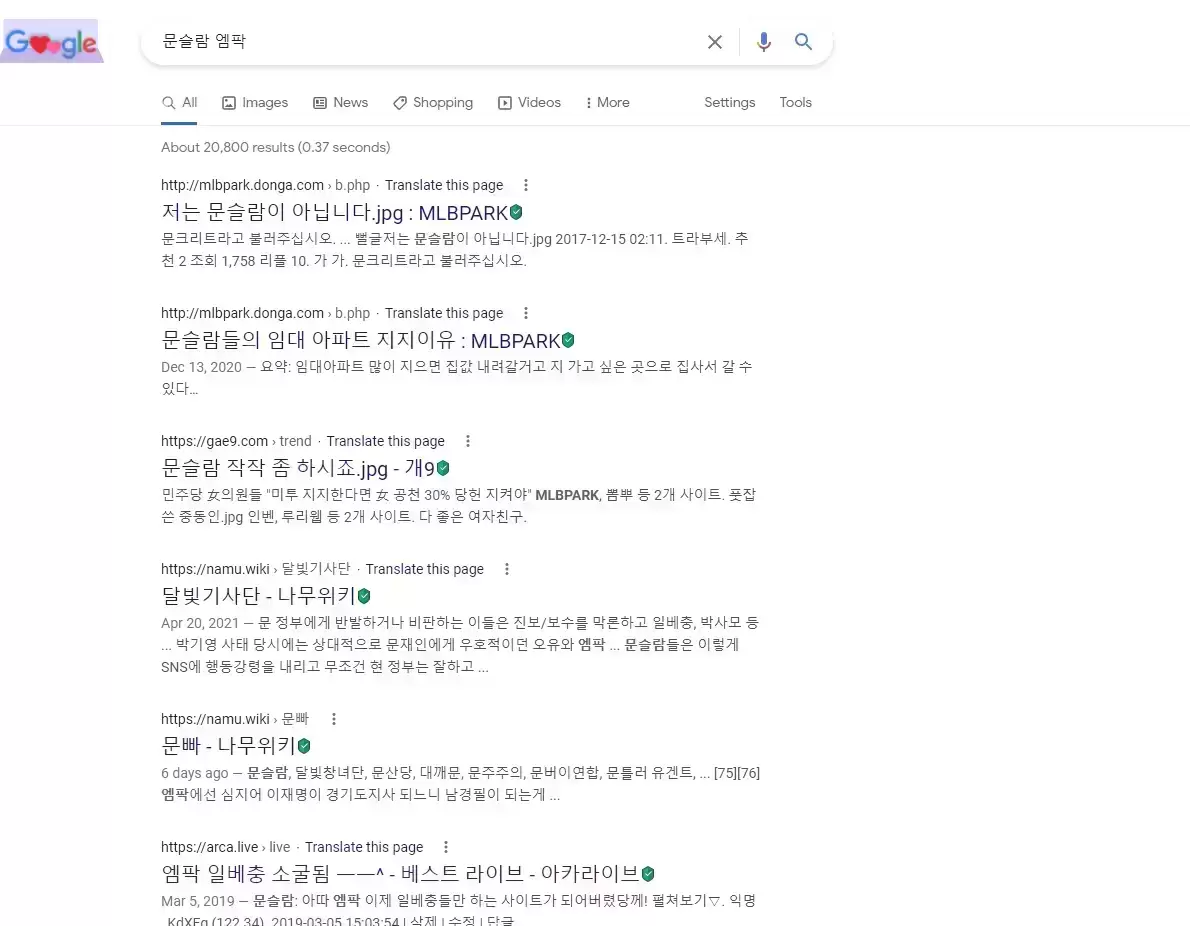Switch to the News tab
The height and width of the screenshot is (926, 1190).
coord(340,103)
